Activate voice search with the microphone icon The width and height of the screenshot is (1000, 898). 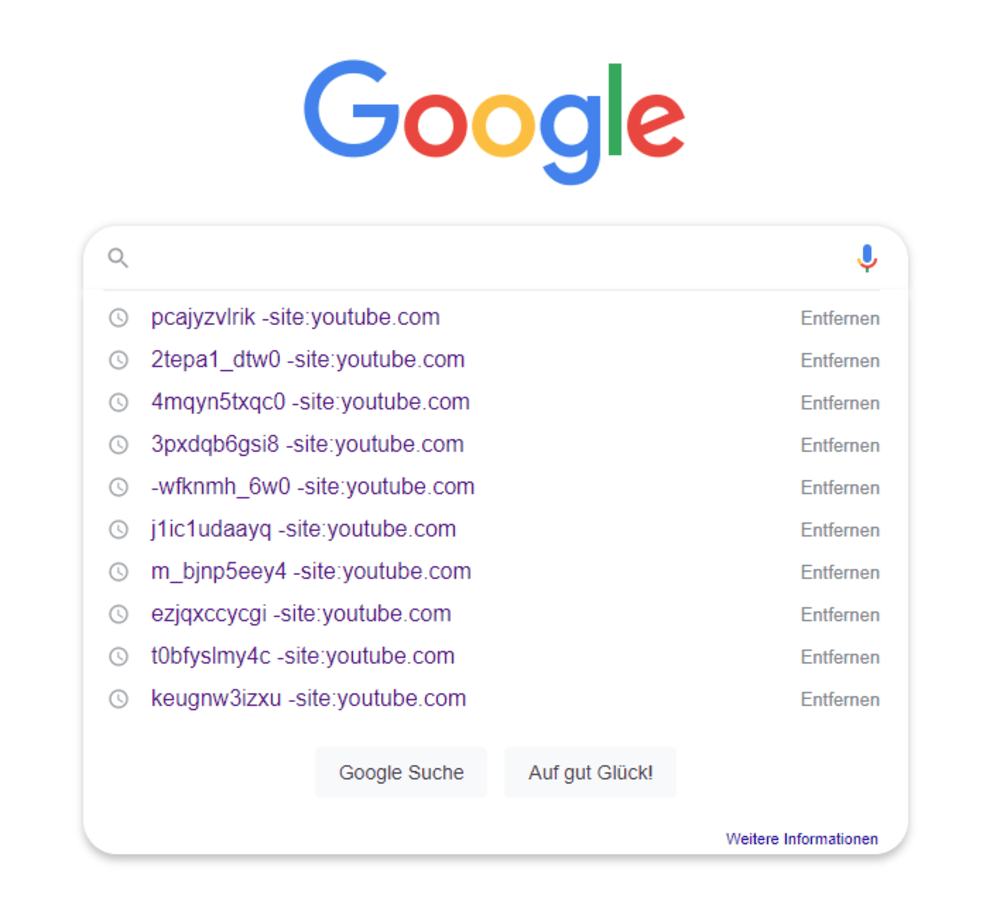[866, 257]
